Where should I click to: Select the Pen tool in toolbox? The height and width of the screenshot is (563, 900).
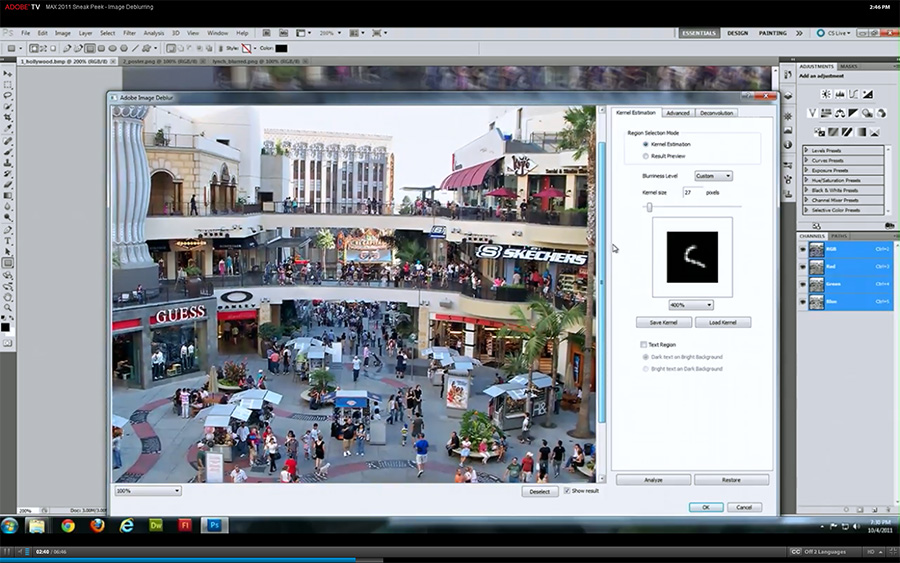tap(7, 230)
